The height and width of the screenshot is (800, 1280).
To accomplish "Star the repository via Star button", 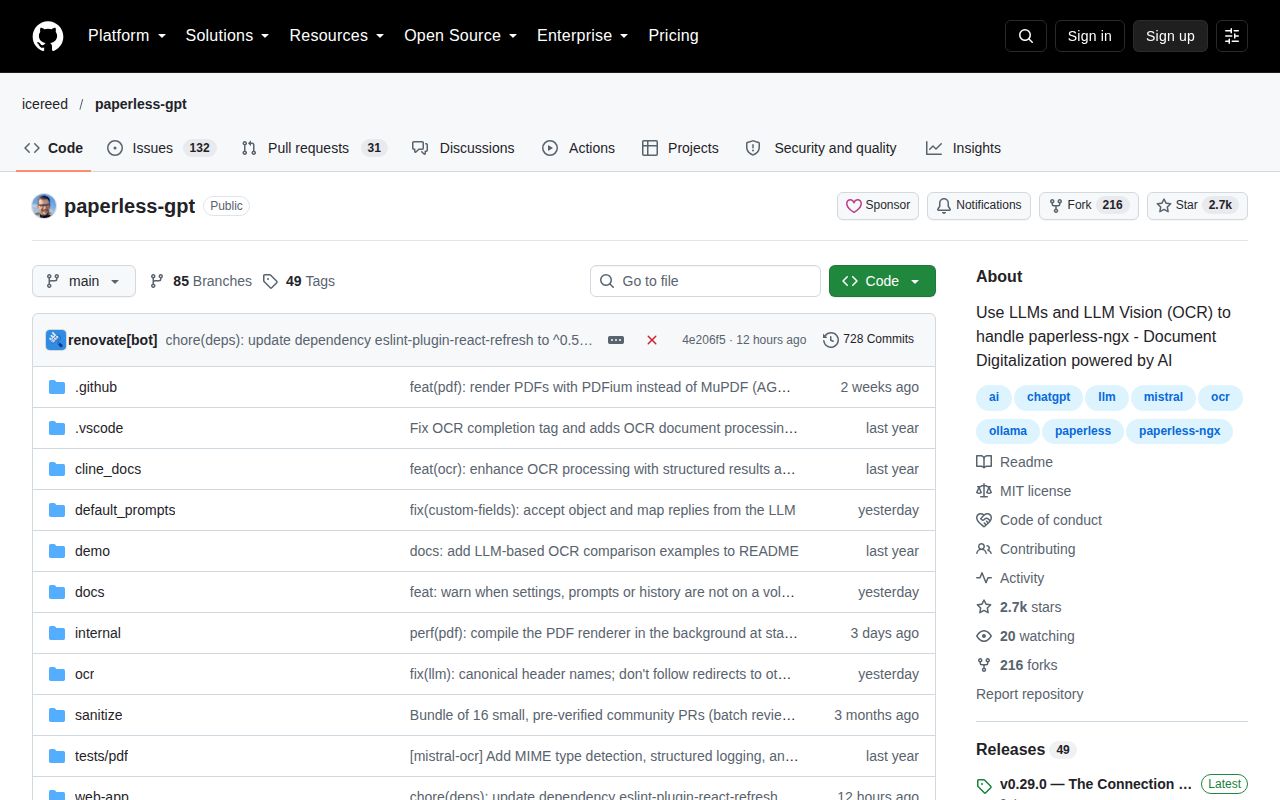I will click(1197, 206).
